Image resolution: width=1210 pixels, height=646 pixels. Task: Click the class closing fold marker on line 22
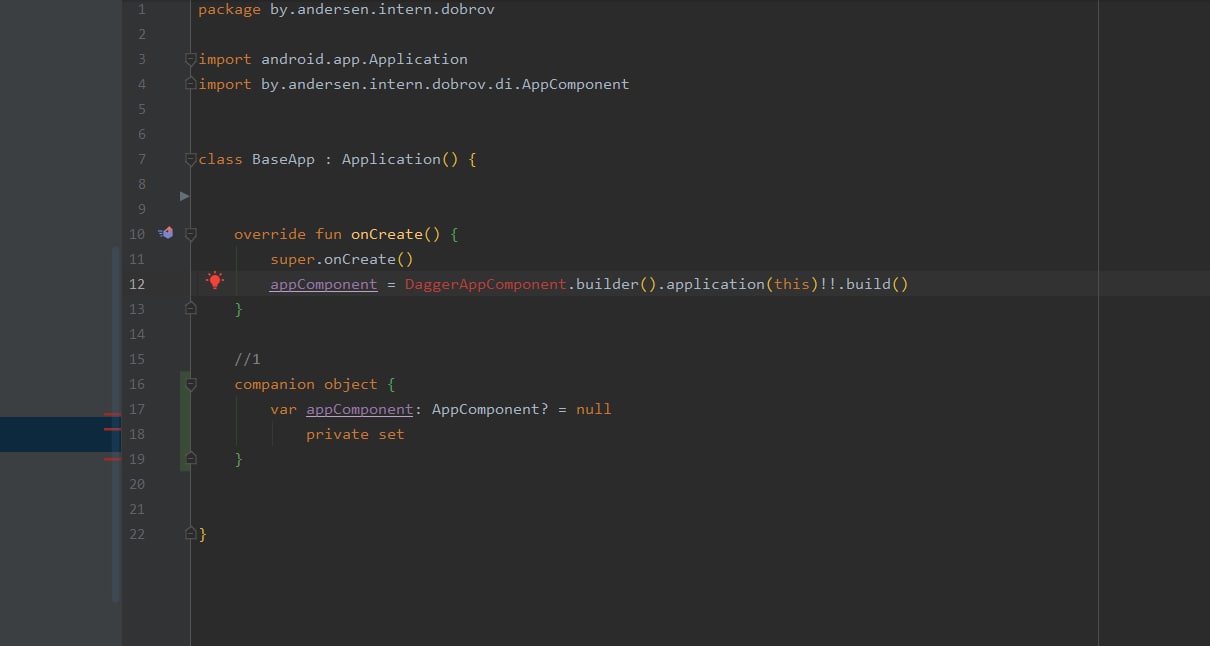190,534
